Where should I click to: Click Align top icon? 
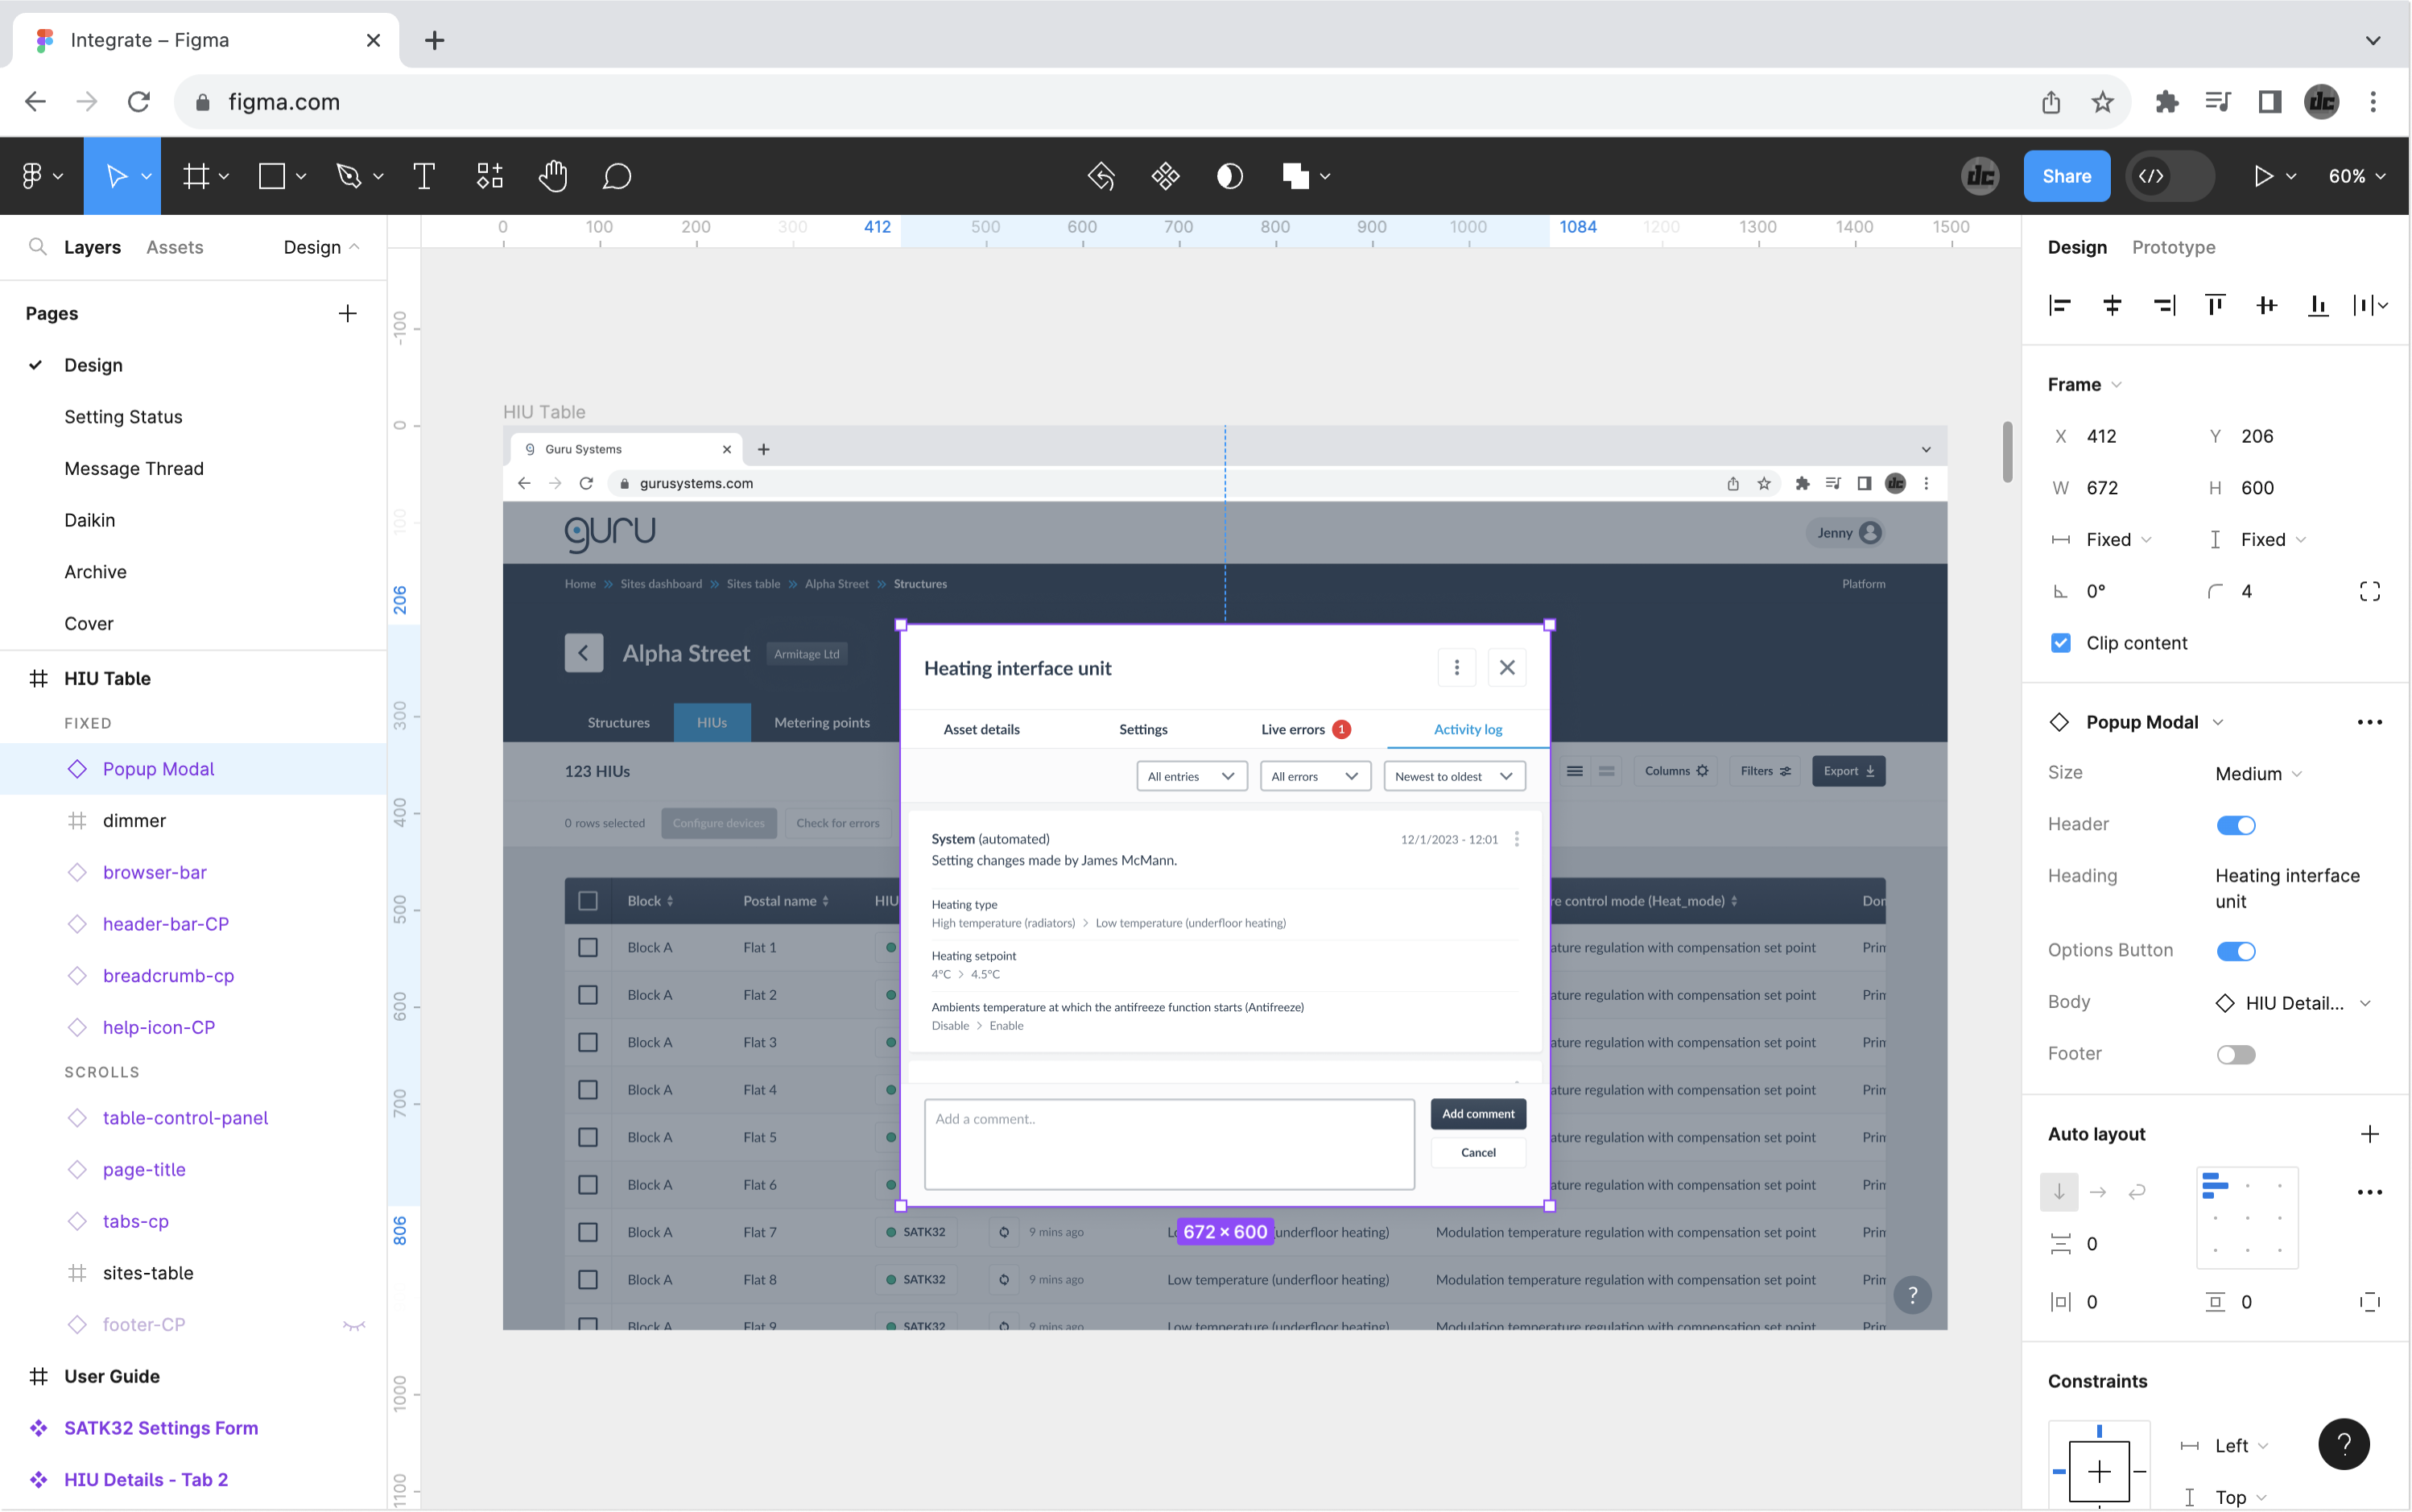2215,305
